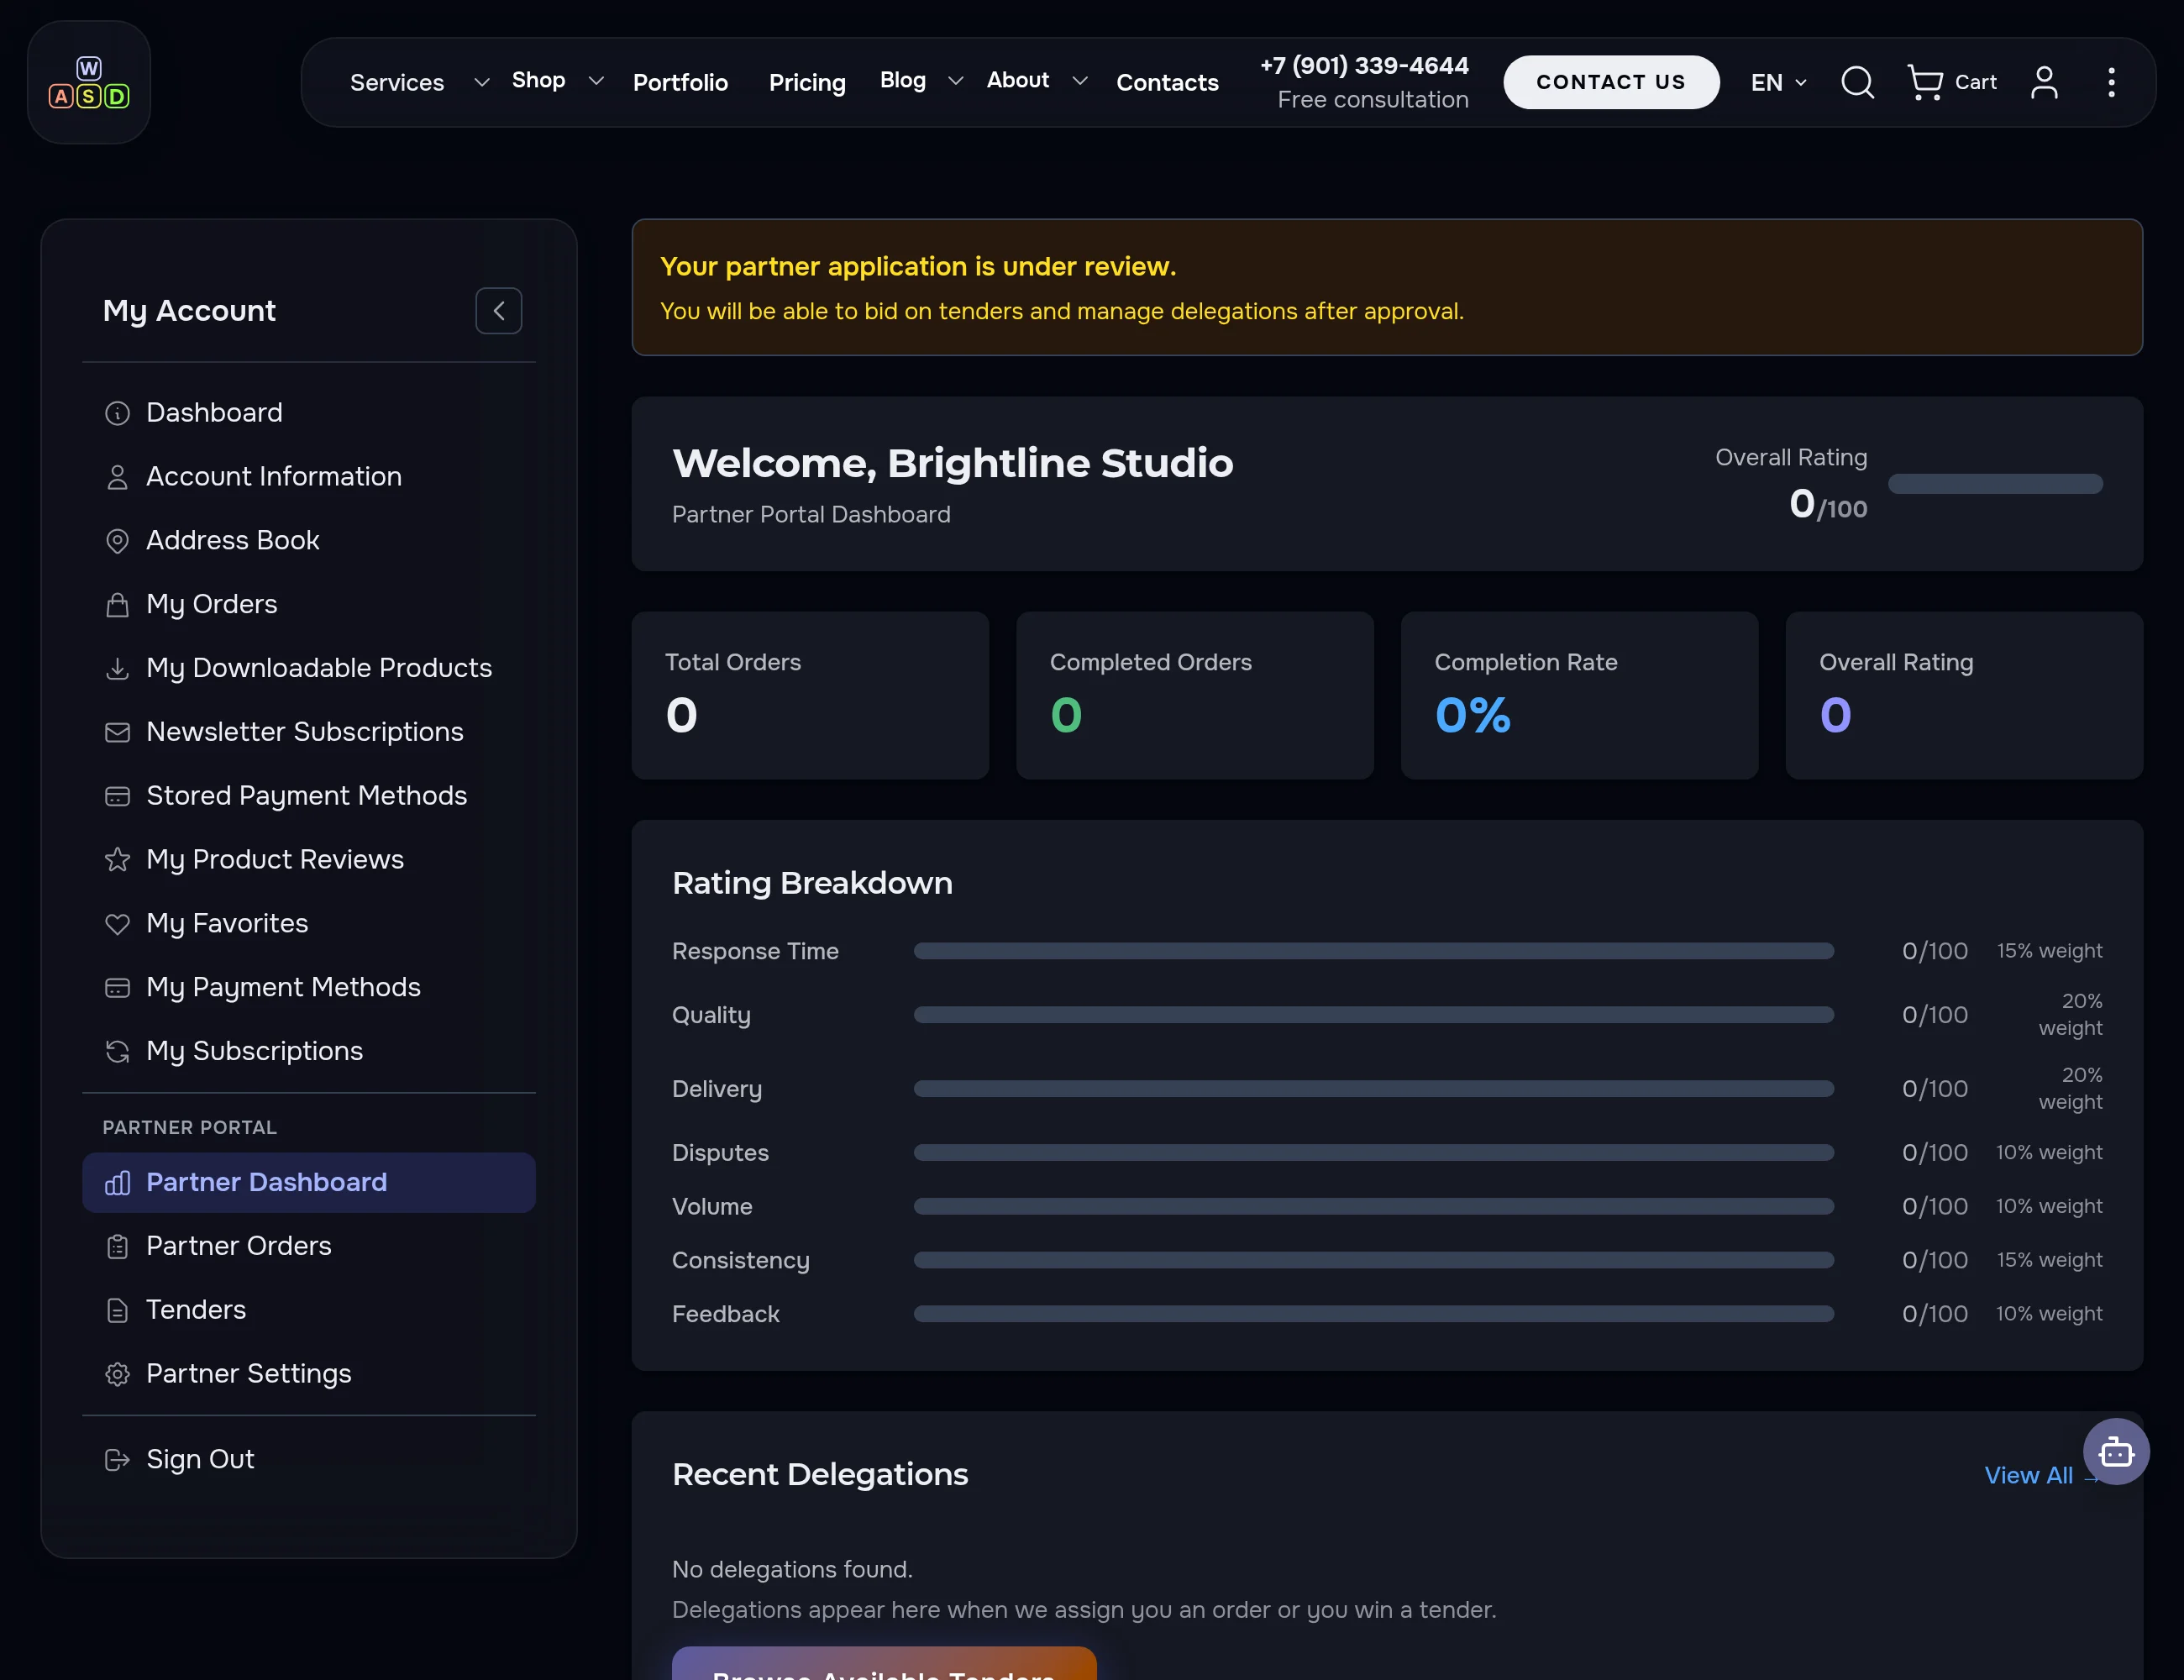2184x1680 pixels.
Task: Click the Overall Rating progress bar in welcome card
Action: 1995,484
